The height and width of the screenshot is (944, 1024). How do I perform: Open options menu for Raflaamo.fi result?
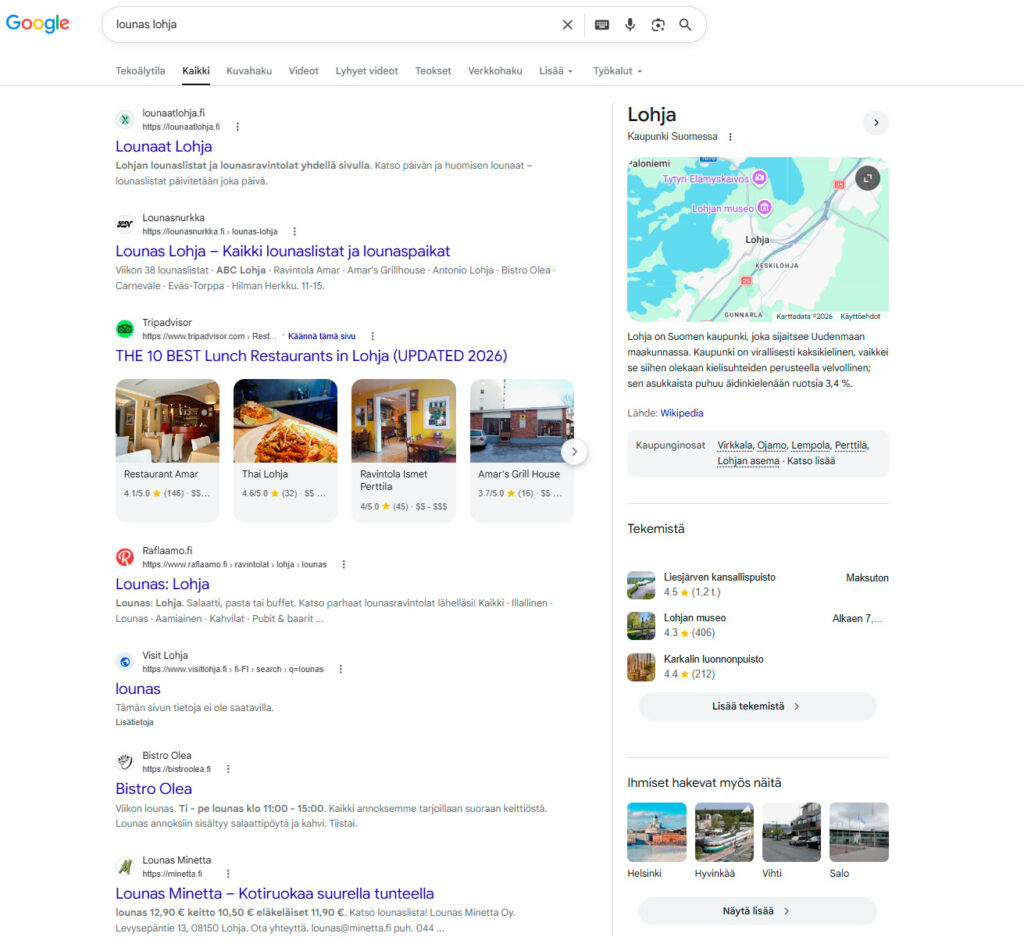pyautogui.click(x=344, y=564)
